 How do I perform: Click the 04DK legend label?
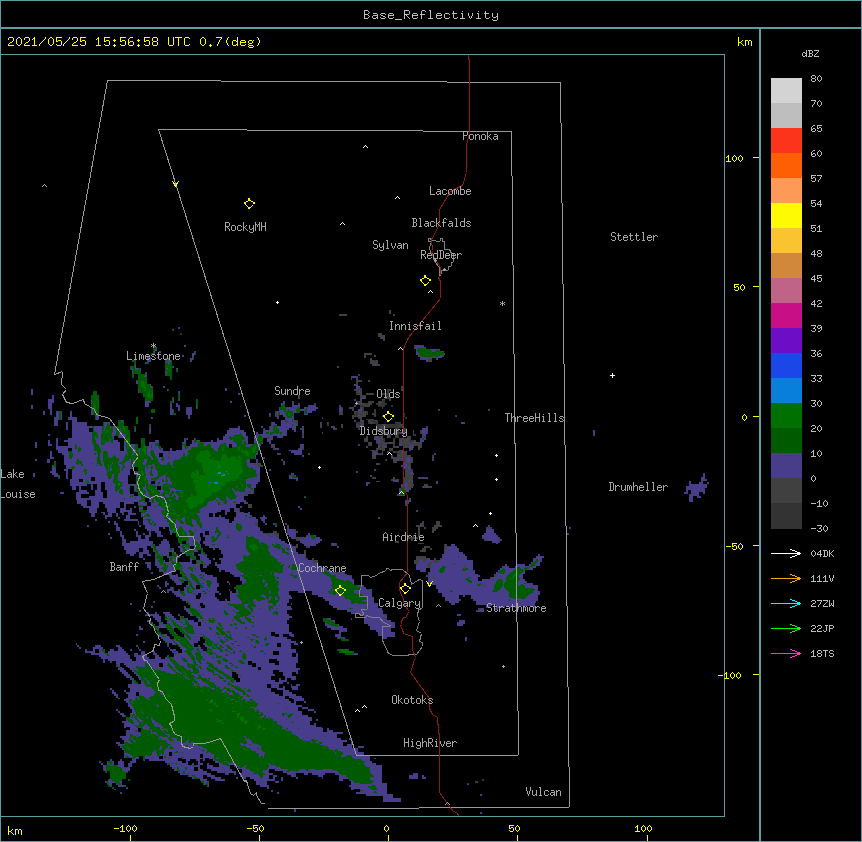click(x=822, y=553)
